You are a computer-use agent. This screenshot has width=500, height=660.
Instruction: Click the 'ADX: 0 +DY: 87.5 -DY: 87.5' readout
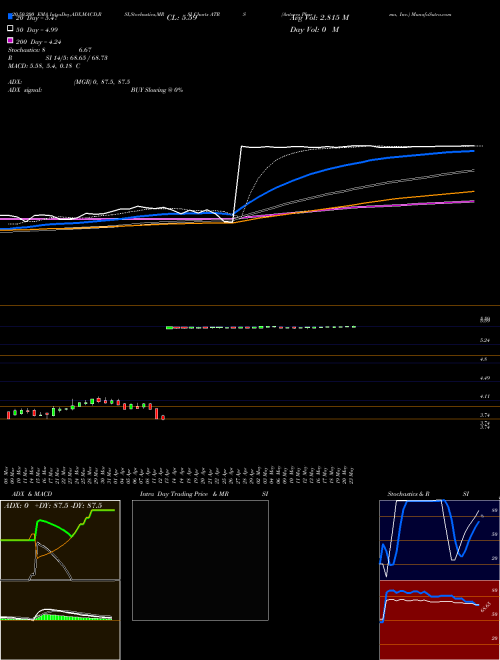(53, 506)
